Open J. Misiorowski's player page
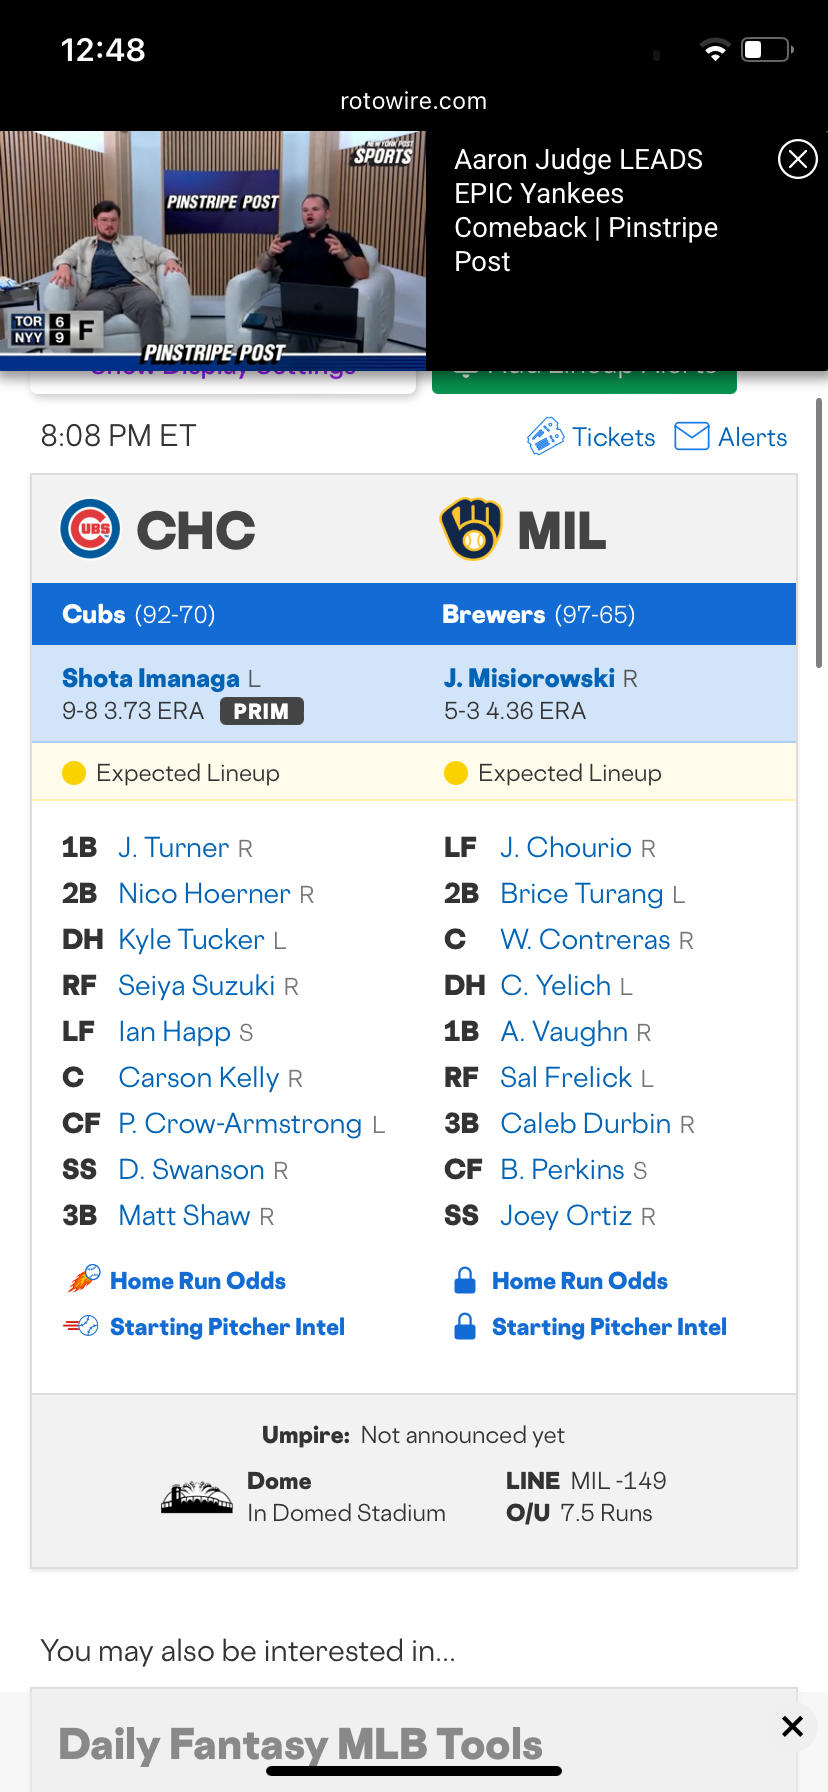The height and width of the screenshot is (1792, 828). [529, 678]
